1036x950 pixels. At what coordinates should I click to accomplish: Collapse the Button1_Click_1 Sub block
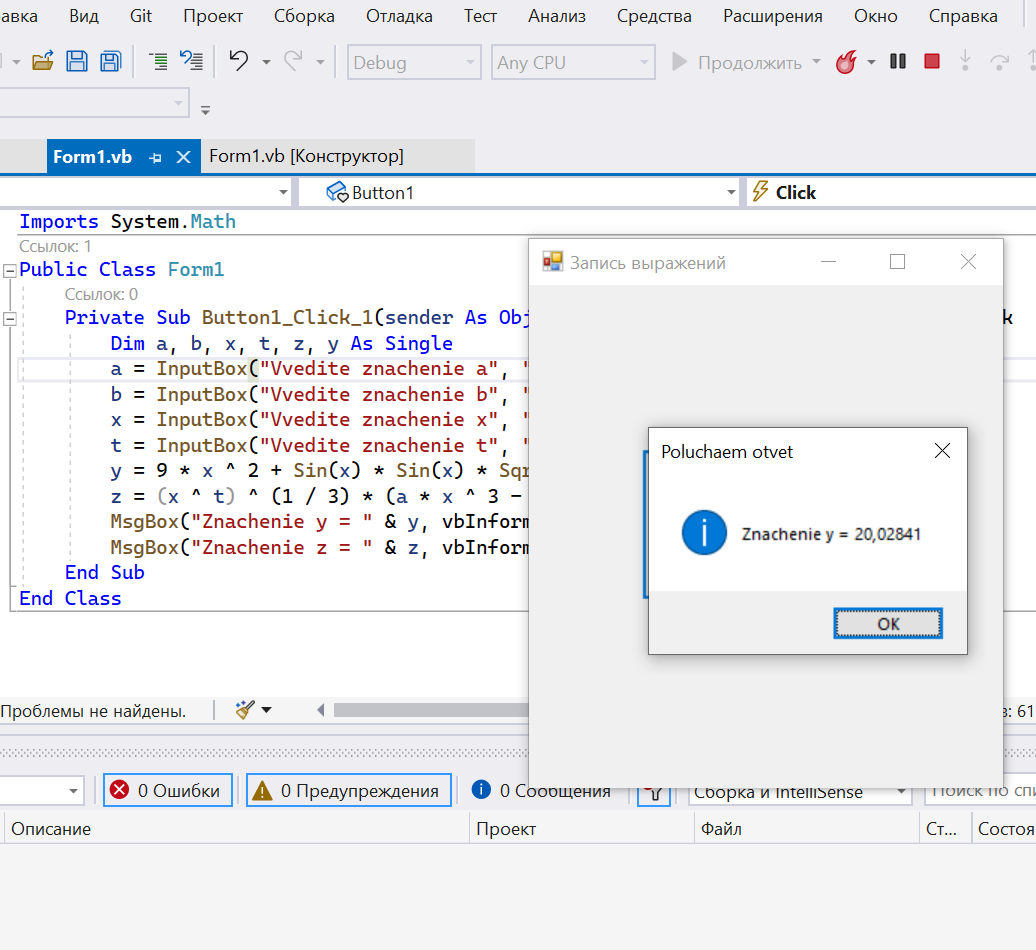pos(9,319)
